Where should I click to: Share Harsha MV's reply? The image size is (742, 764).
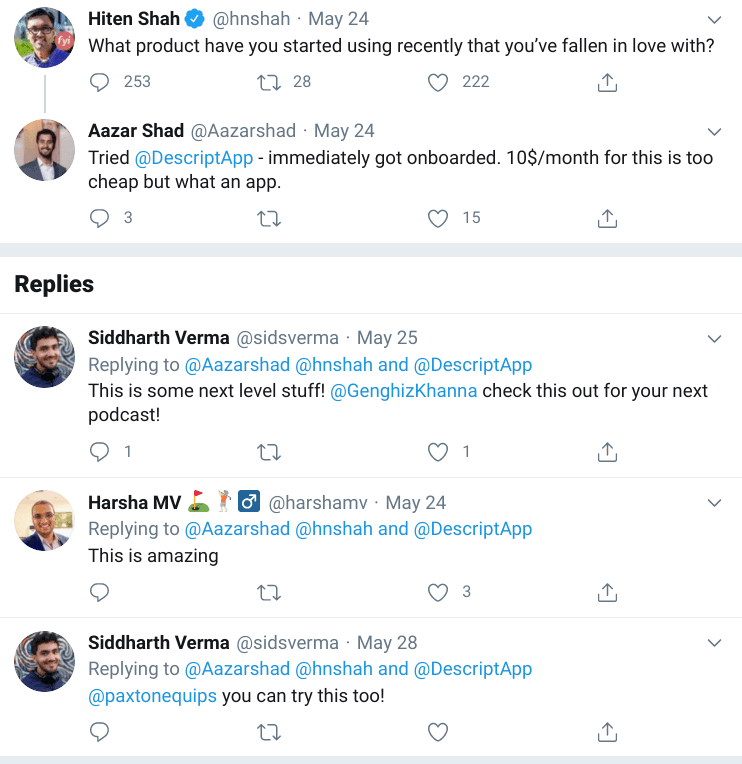607,593
